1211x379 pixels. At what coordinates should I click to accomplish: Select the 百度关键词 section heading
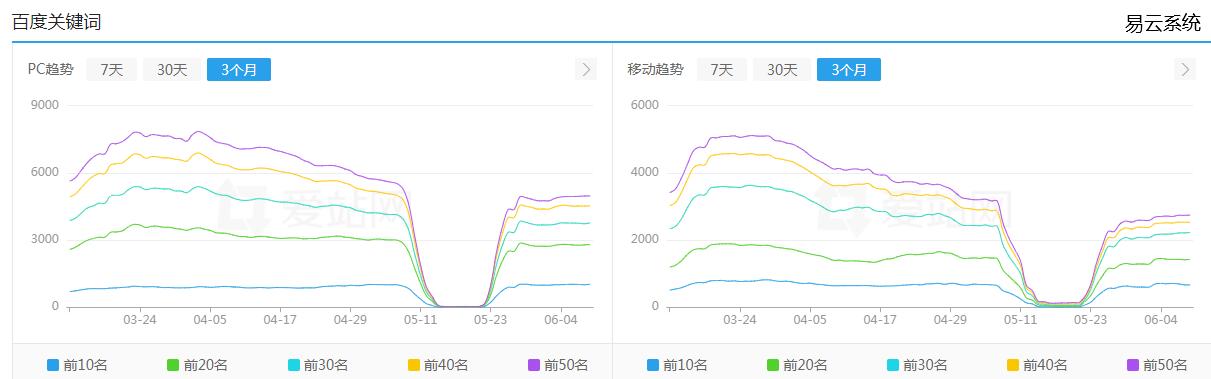pyautogui.click(x=56, y=22)
